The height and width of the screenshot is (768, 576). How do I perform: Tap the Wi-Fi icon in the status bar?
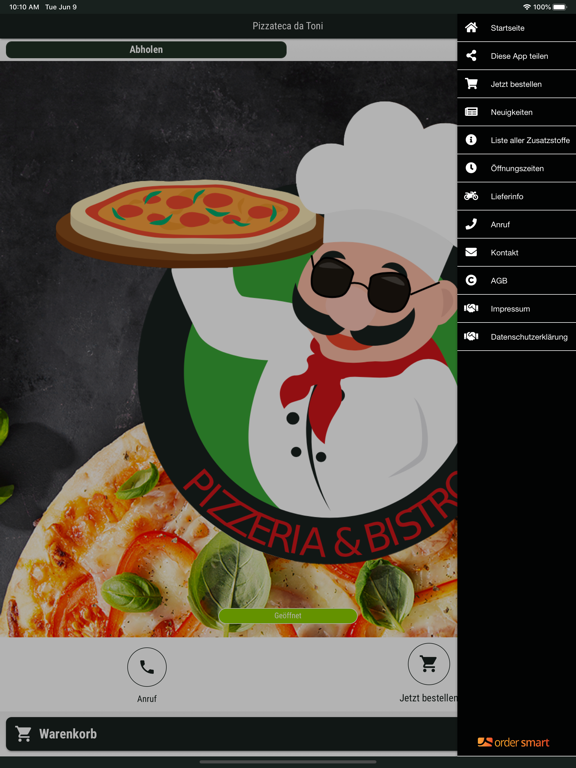pyautogui.click(x=527, y=7)
